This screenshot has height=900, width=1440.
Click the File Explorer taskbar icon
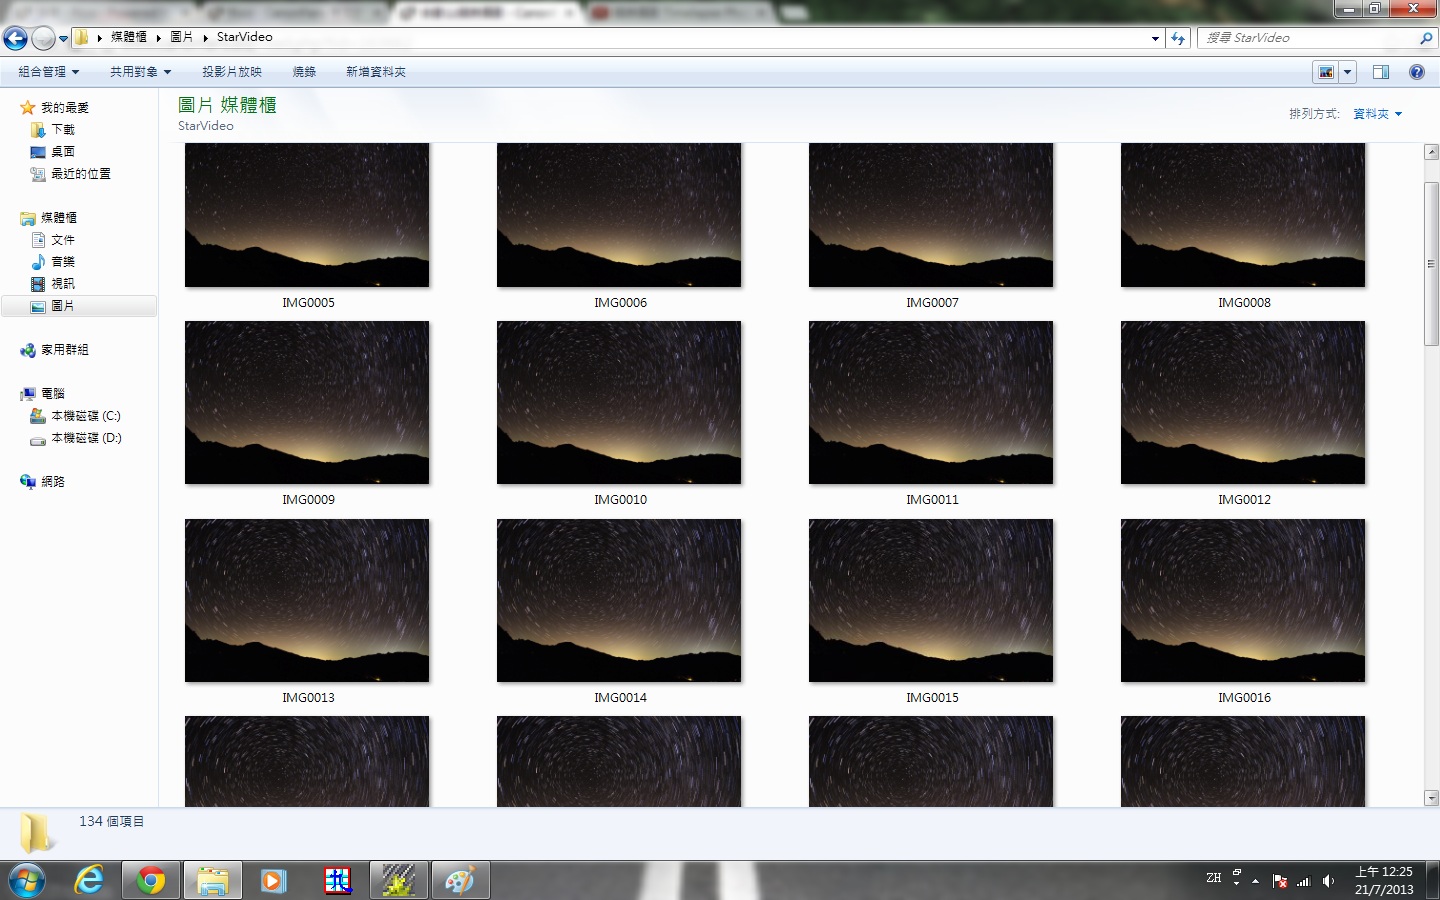[213, 880]
